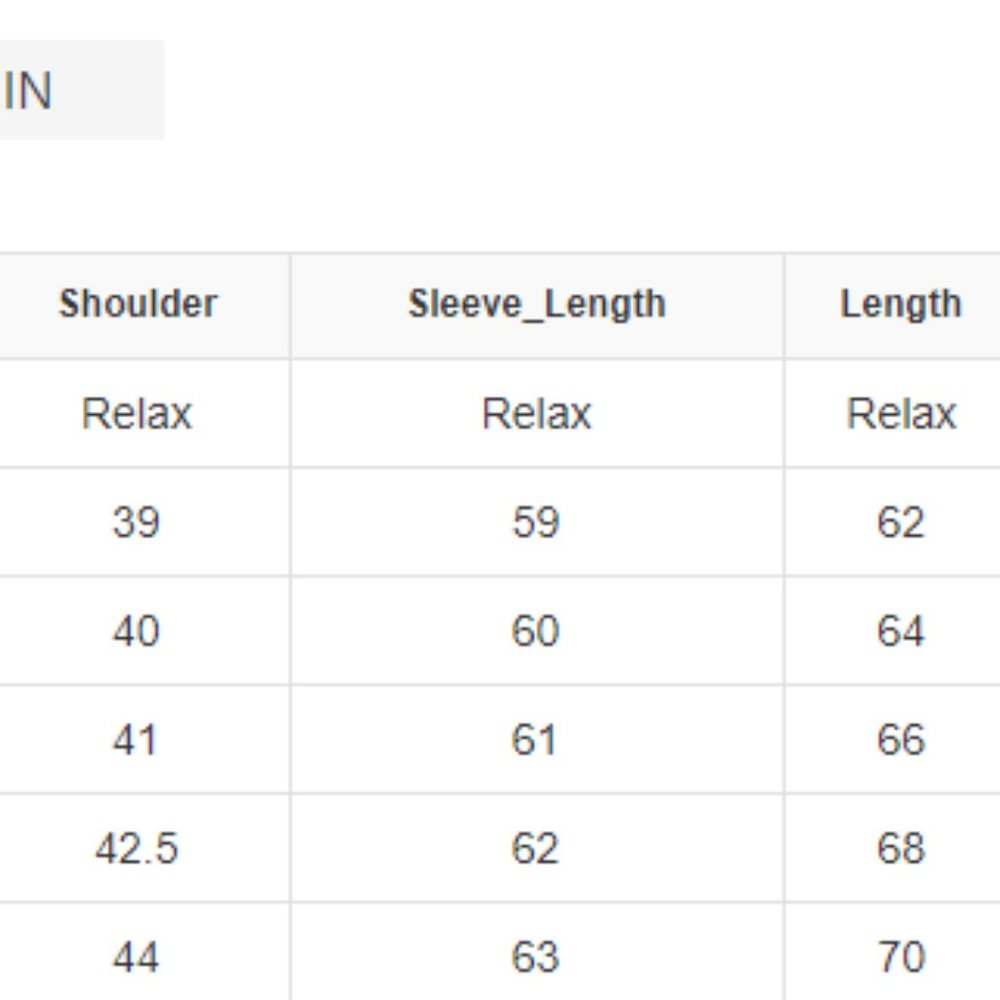Switch to the IN unit tab

[30, 91]
